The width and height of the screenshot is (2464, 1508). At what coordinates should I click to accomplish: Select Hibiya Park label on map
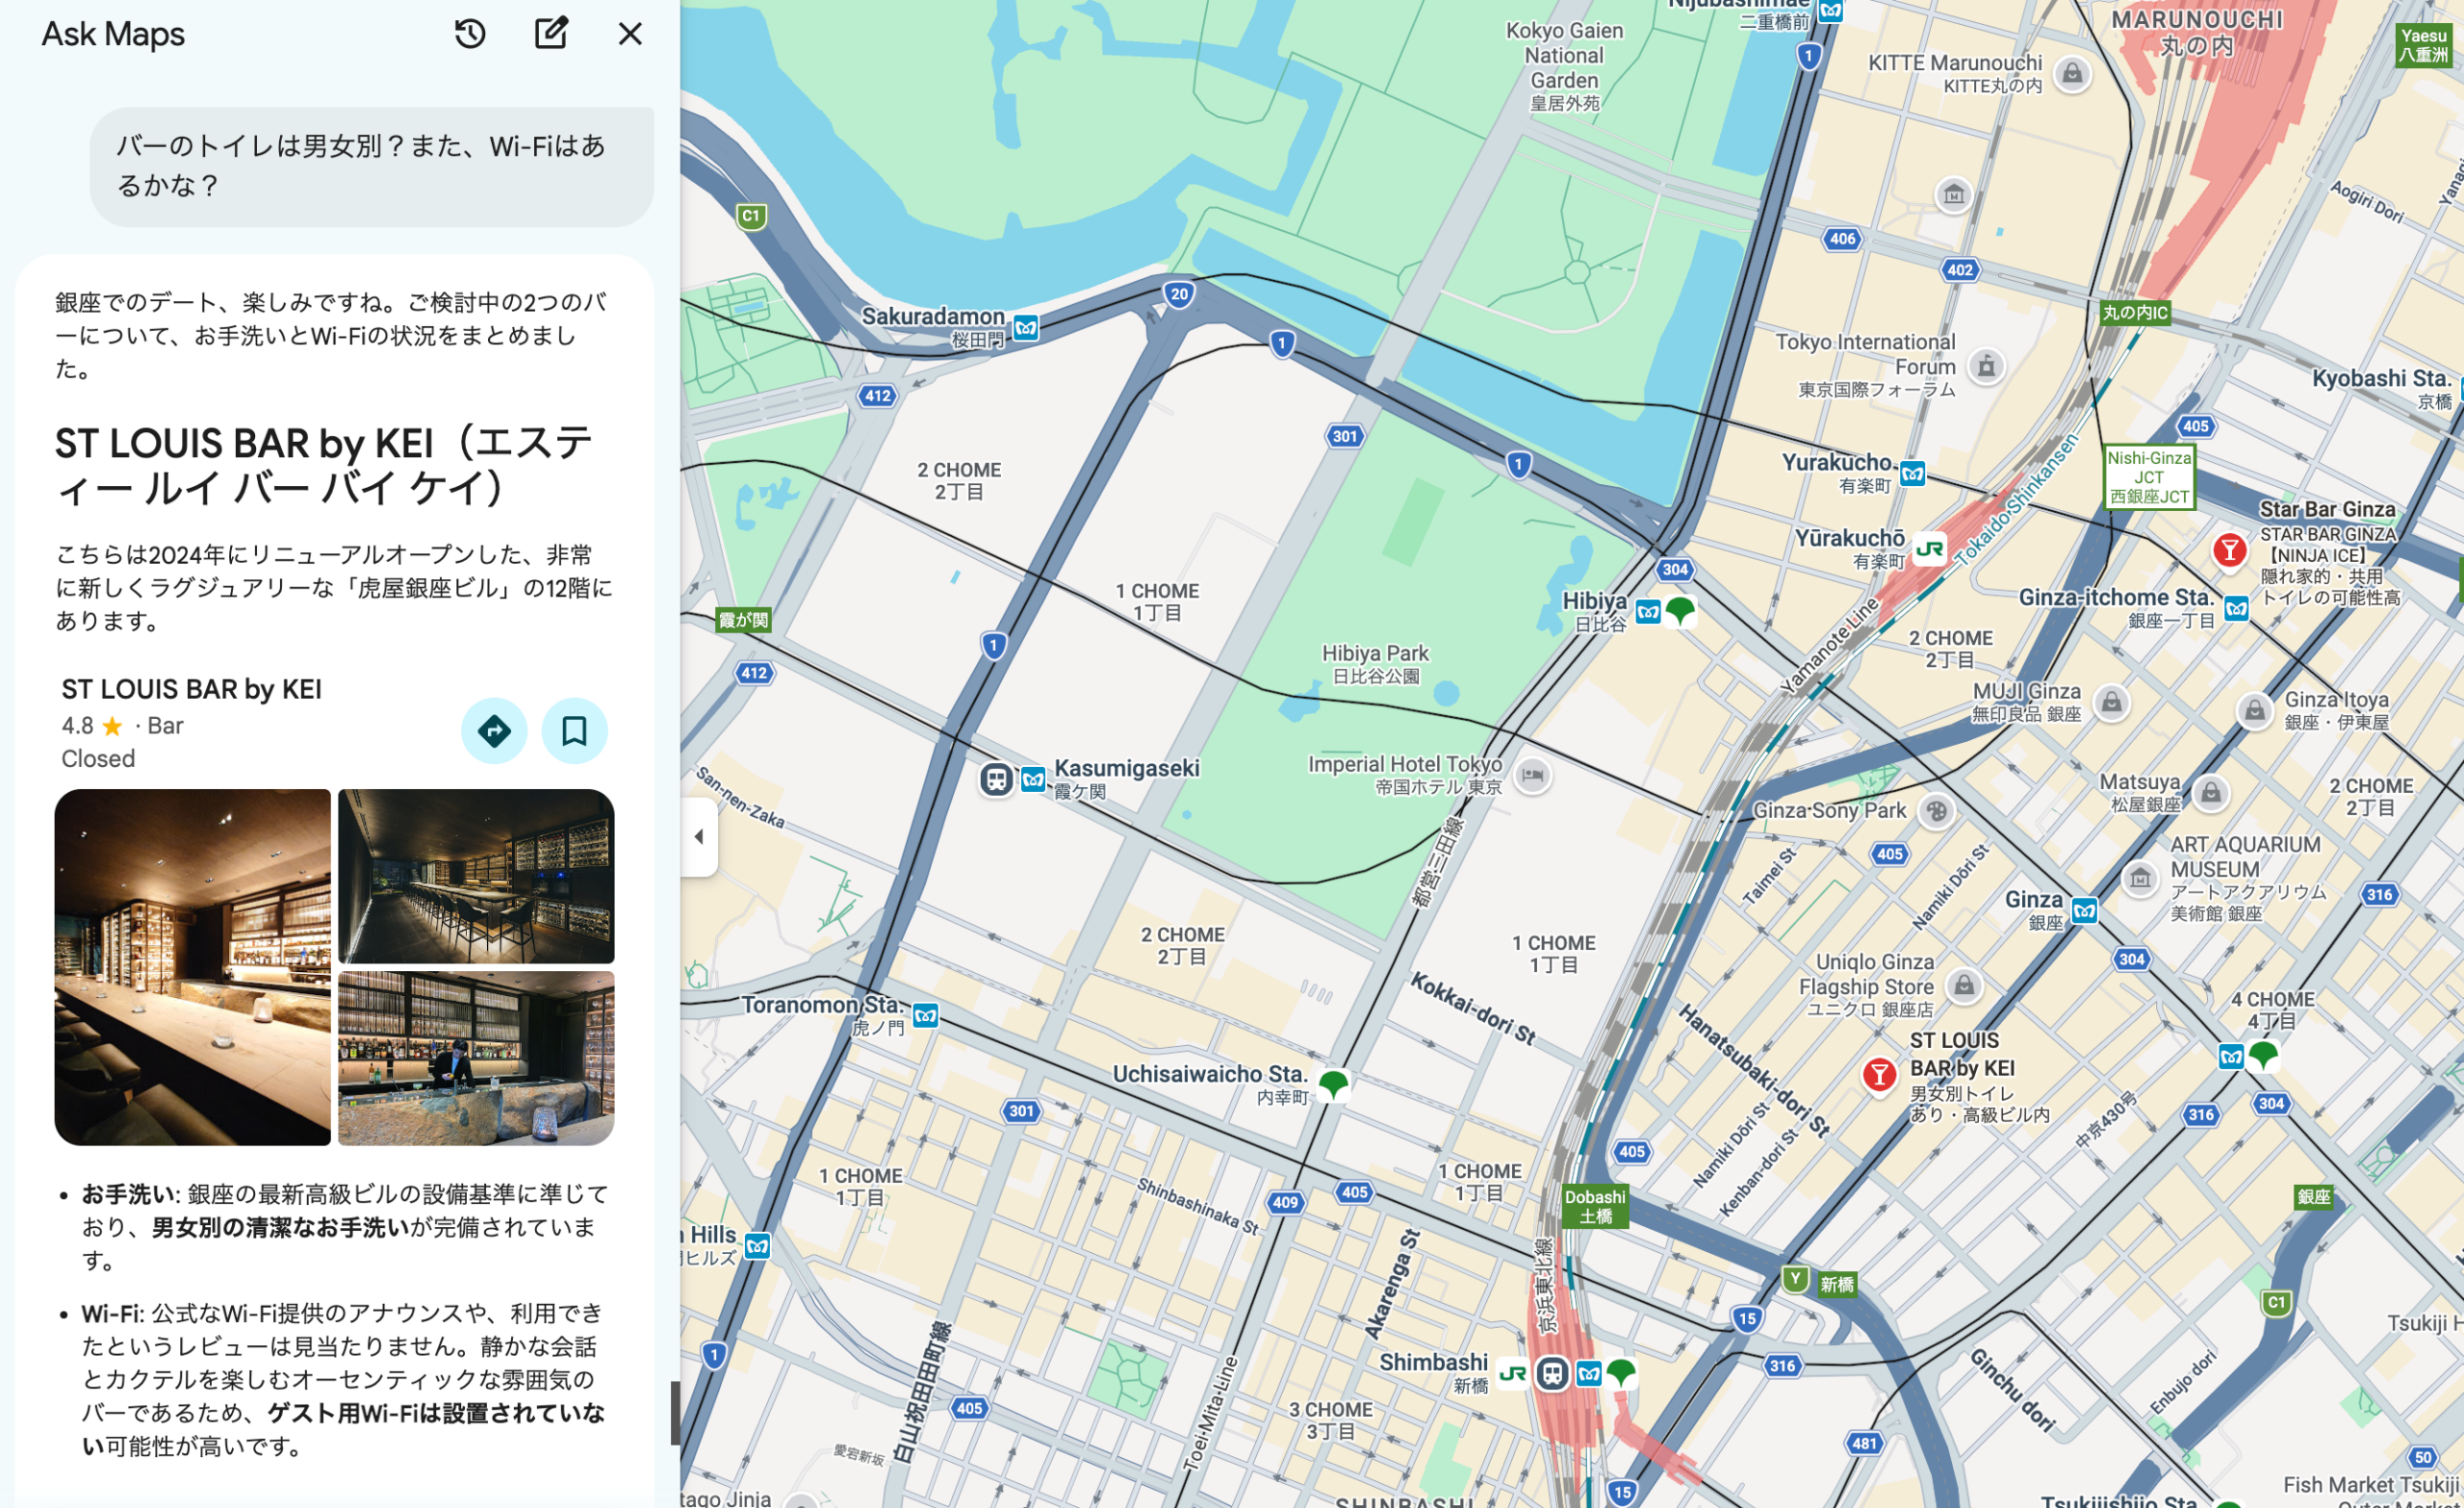tap(1375, 654)
